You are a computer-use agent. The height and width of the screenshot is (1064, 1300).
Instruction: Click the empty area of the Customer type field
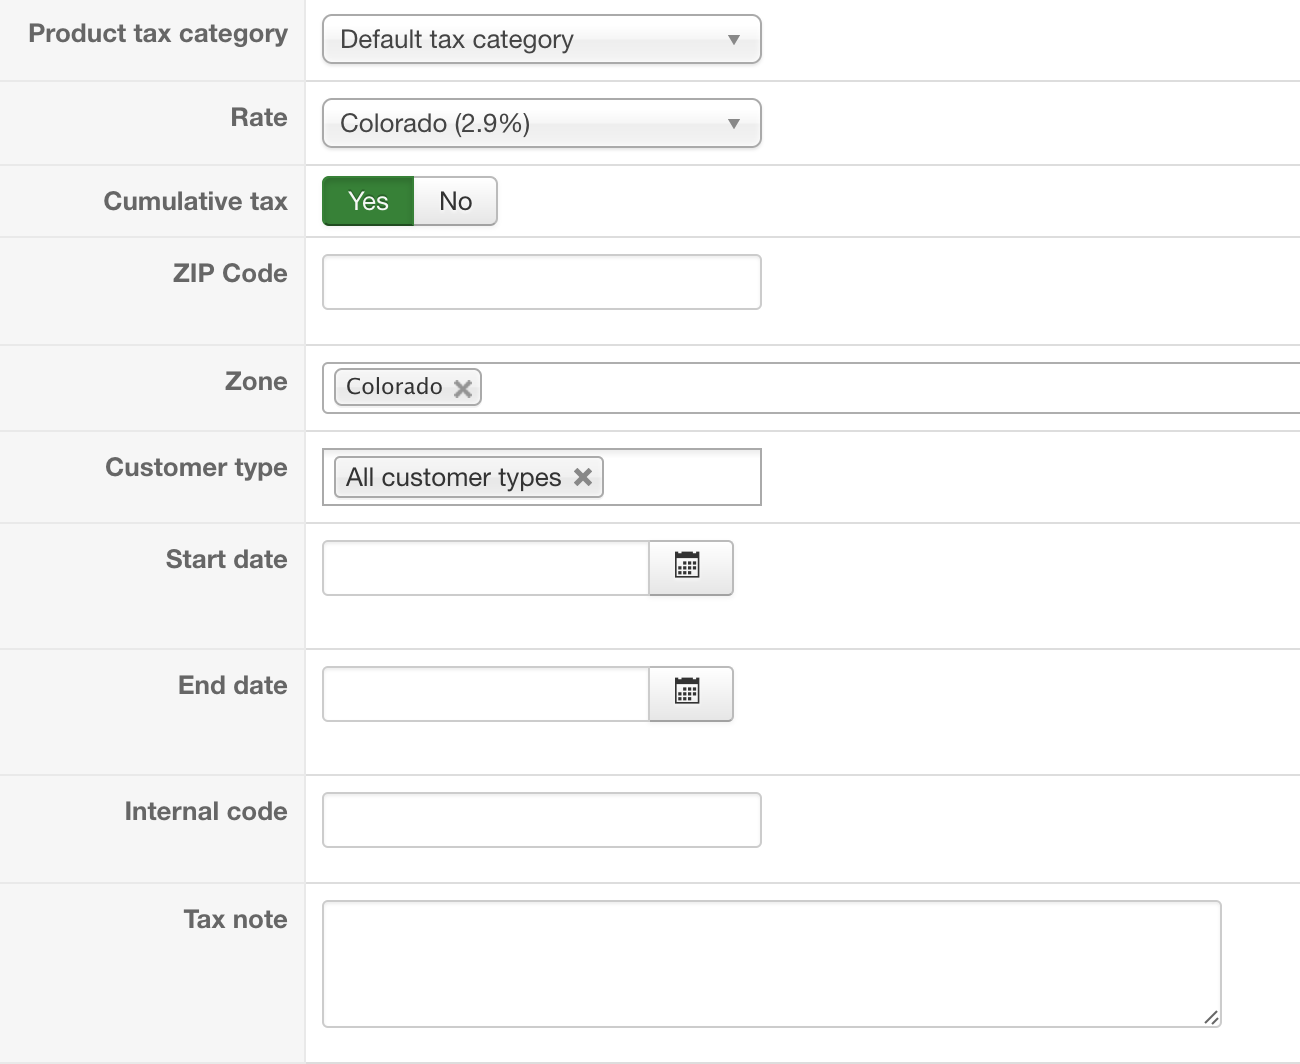tap(680, 477)
